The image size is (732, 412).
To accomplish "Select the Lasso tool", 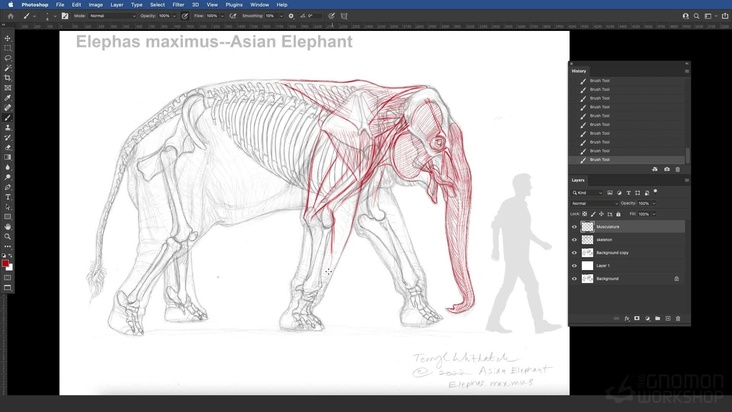I will (x=7, y=58).
